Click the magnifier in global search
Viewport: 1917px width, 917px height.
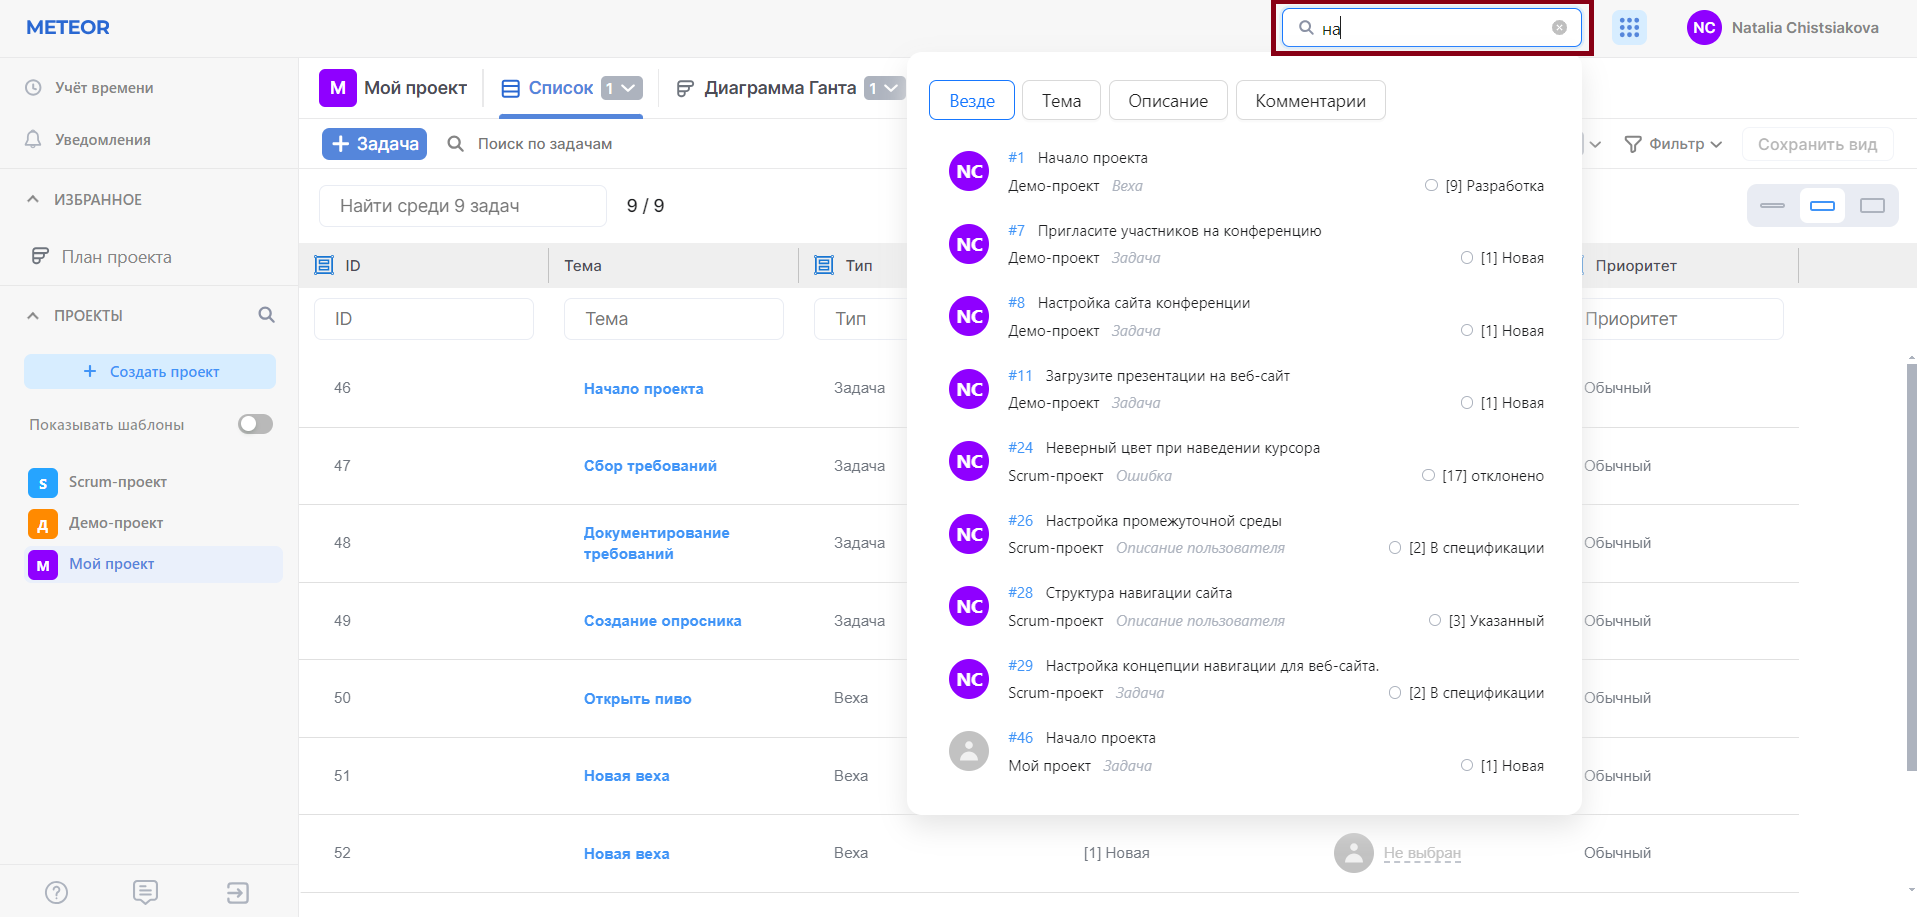click(1306, 28)
